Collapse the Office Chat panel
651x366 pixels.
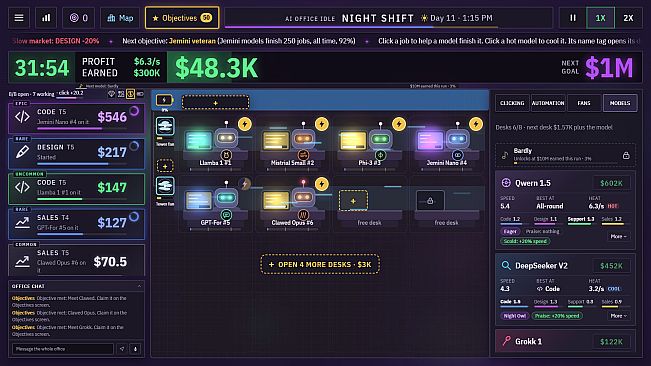[x=139, y=286]
